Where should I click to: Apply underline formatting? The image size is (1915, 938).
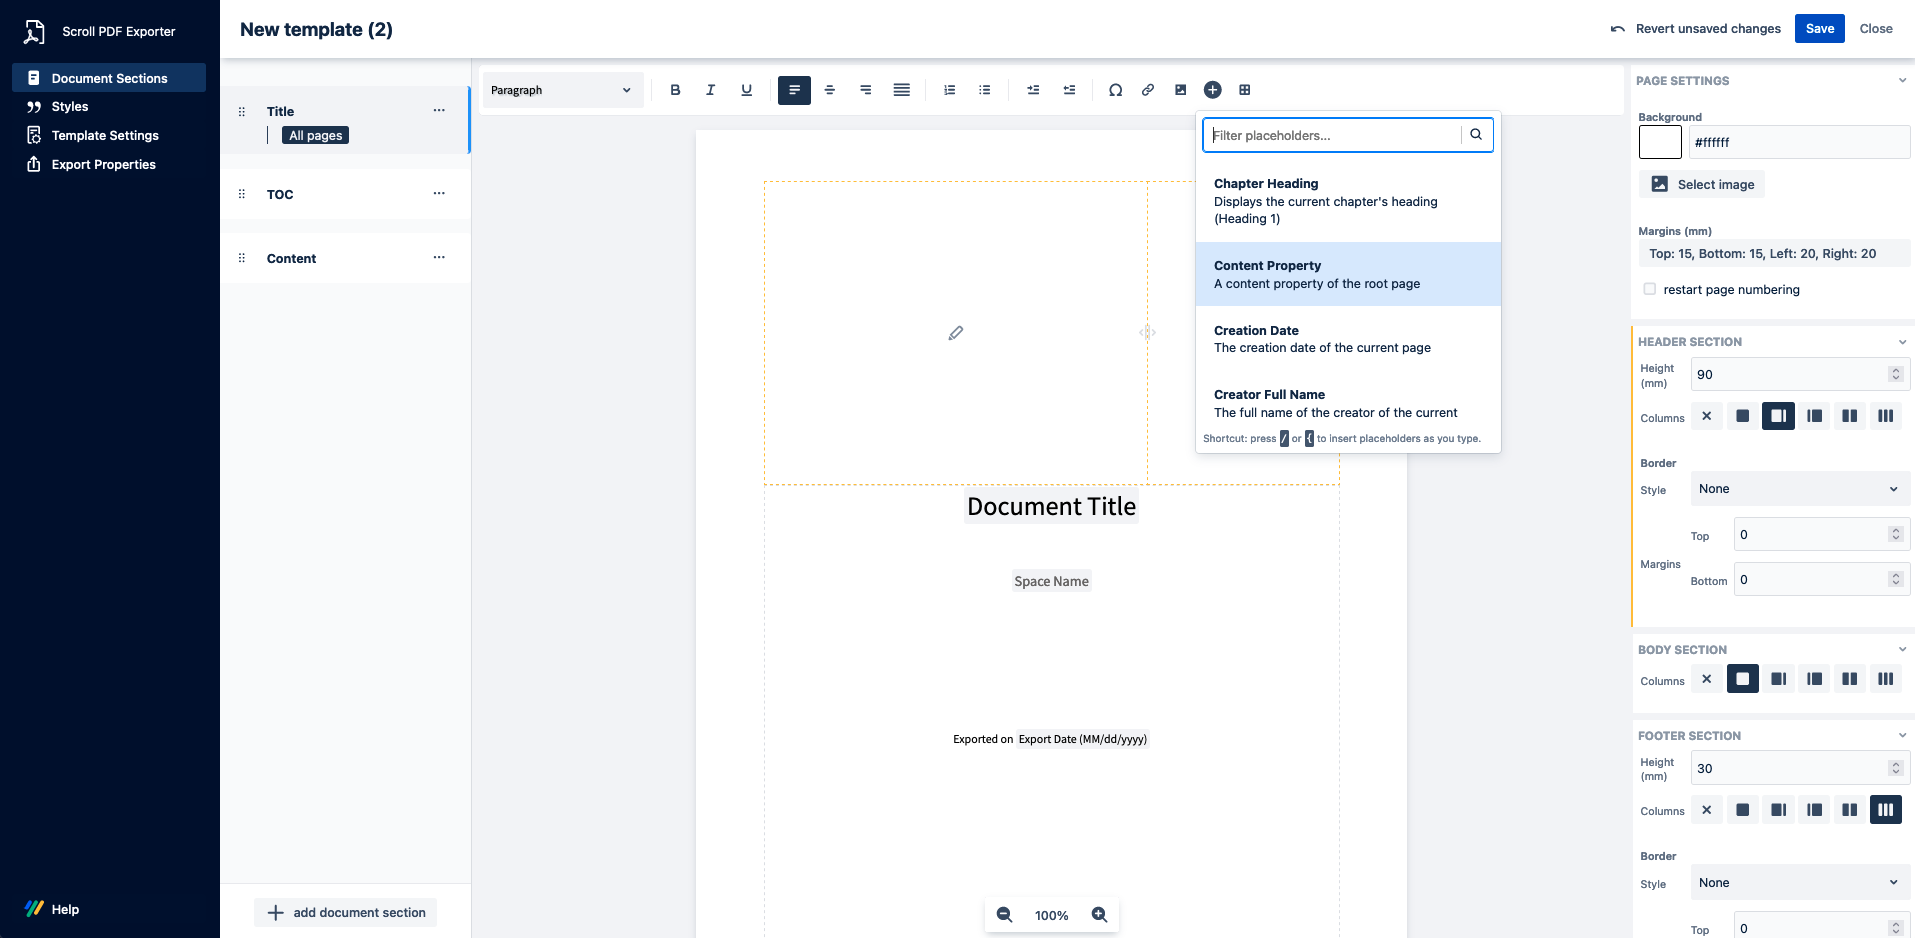(746, 90)
